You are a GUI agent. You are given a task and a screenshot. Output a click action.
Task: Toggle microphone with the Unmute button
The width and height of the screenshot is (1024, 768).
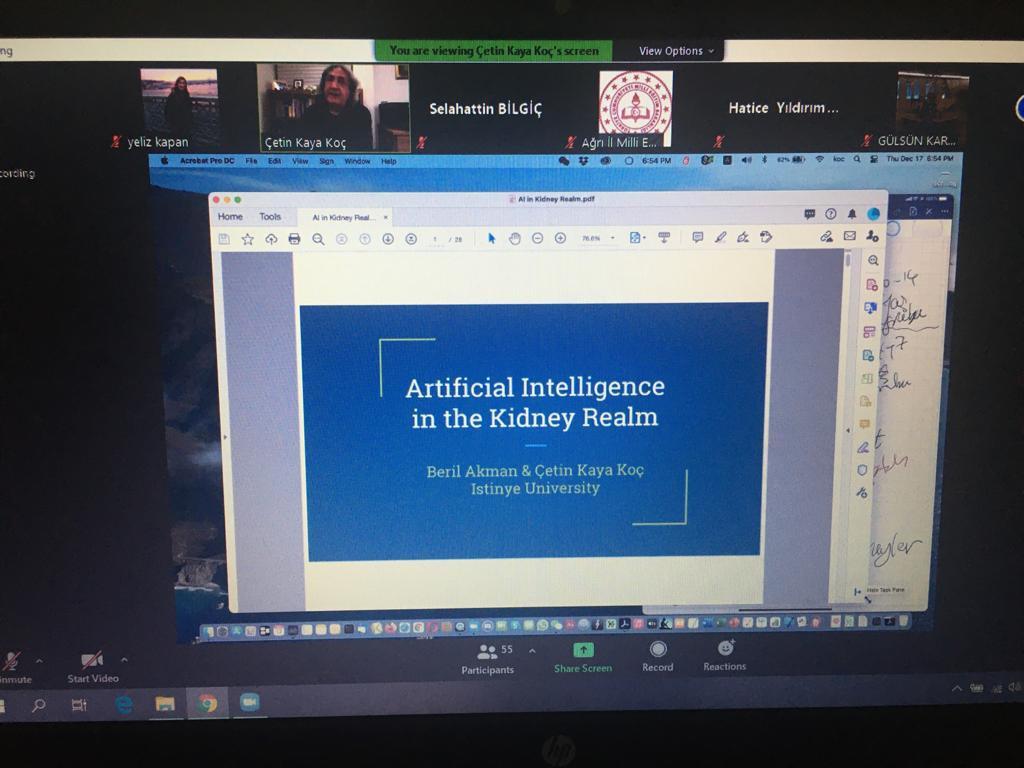(12, 666)
